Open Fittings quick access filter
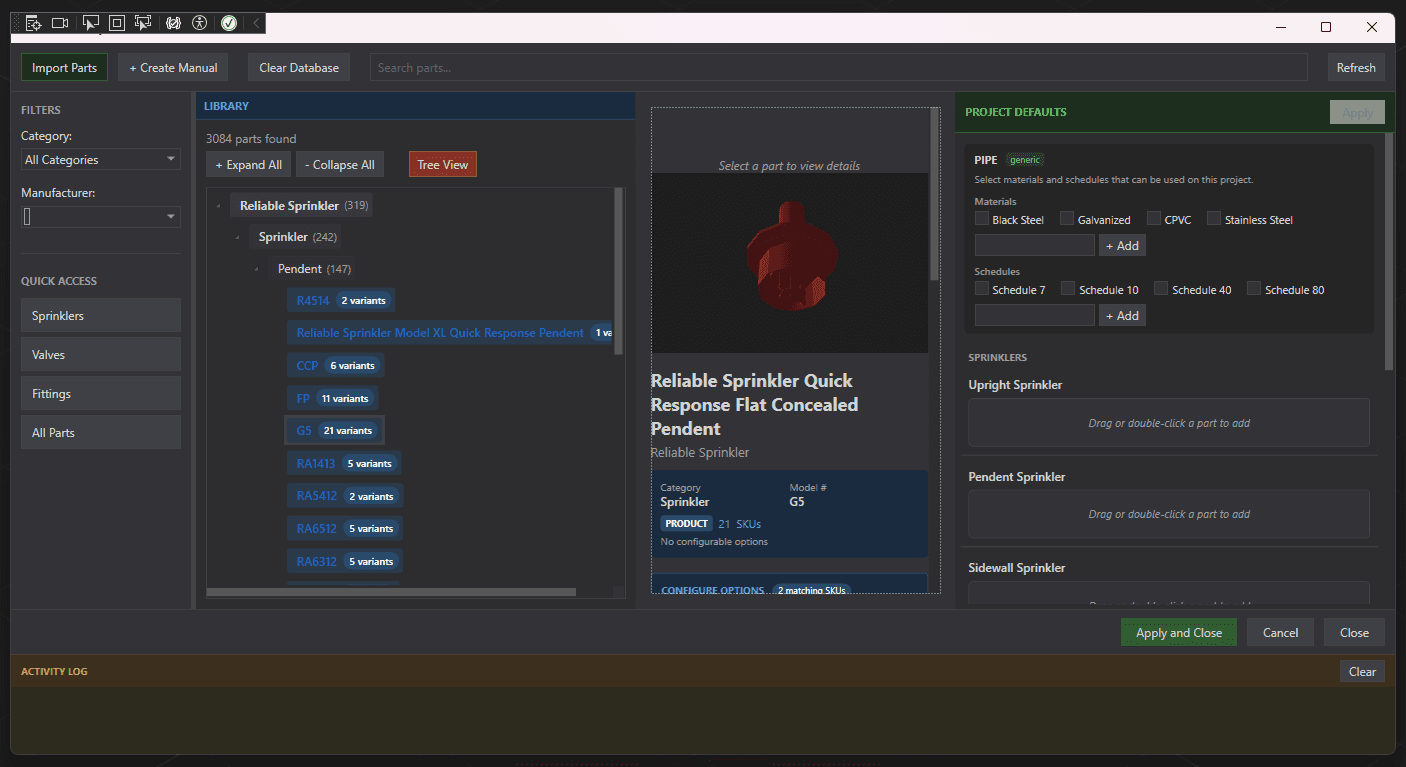Image resolution: width=1406 pixels, height=767 pixels. tap(101, 393)
